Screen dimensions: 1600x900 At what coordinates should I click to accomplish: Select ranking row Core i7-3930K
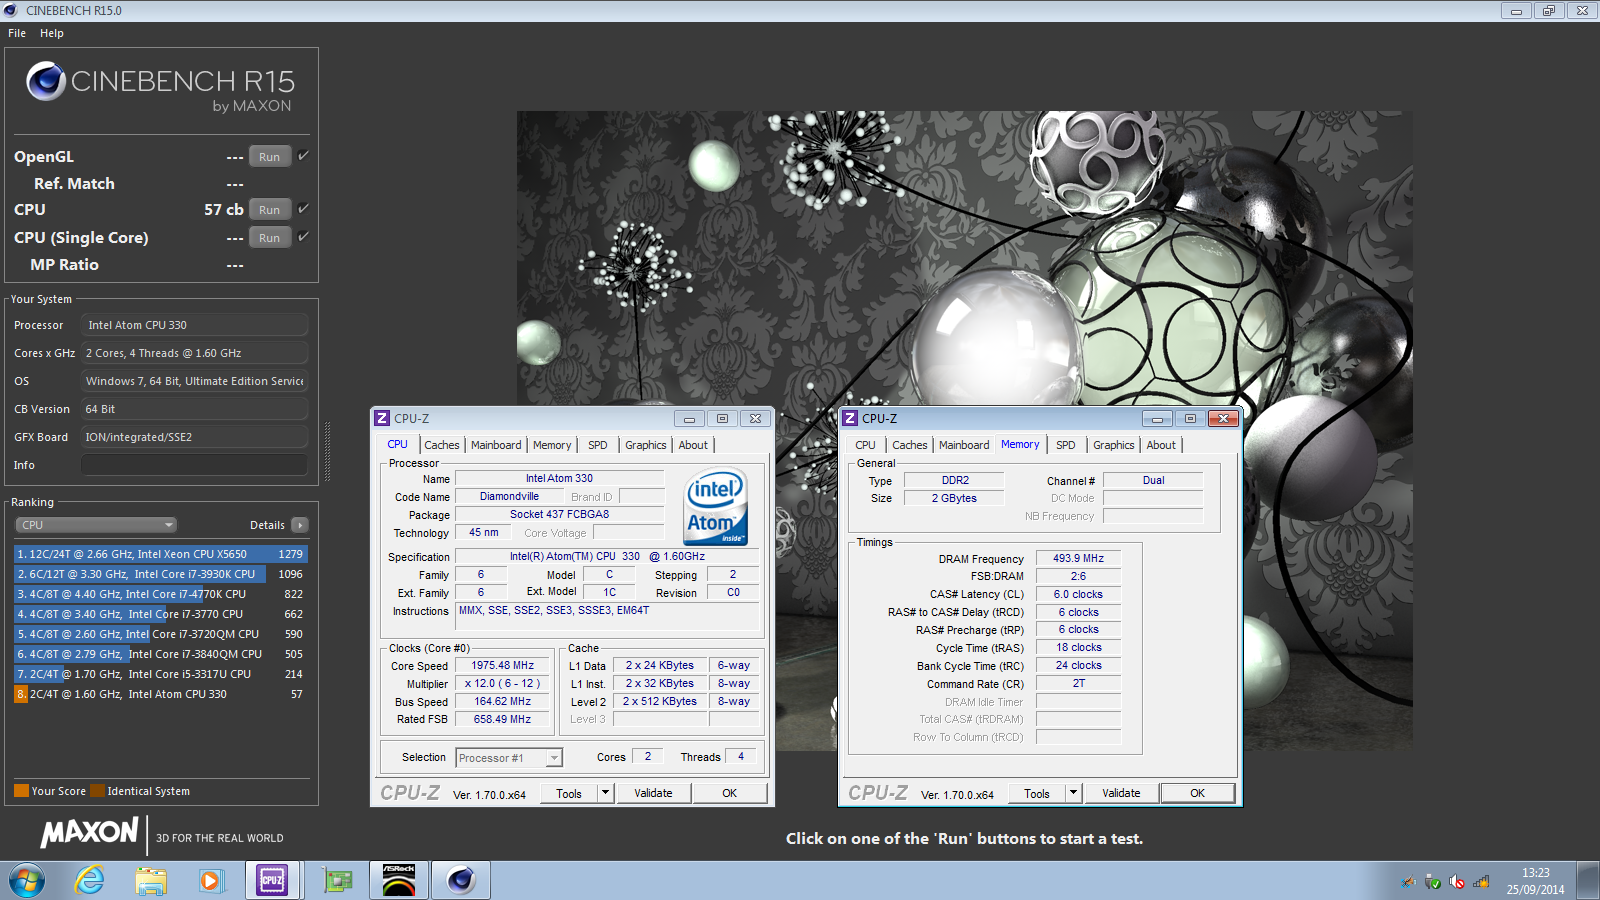pos(160,574)
